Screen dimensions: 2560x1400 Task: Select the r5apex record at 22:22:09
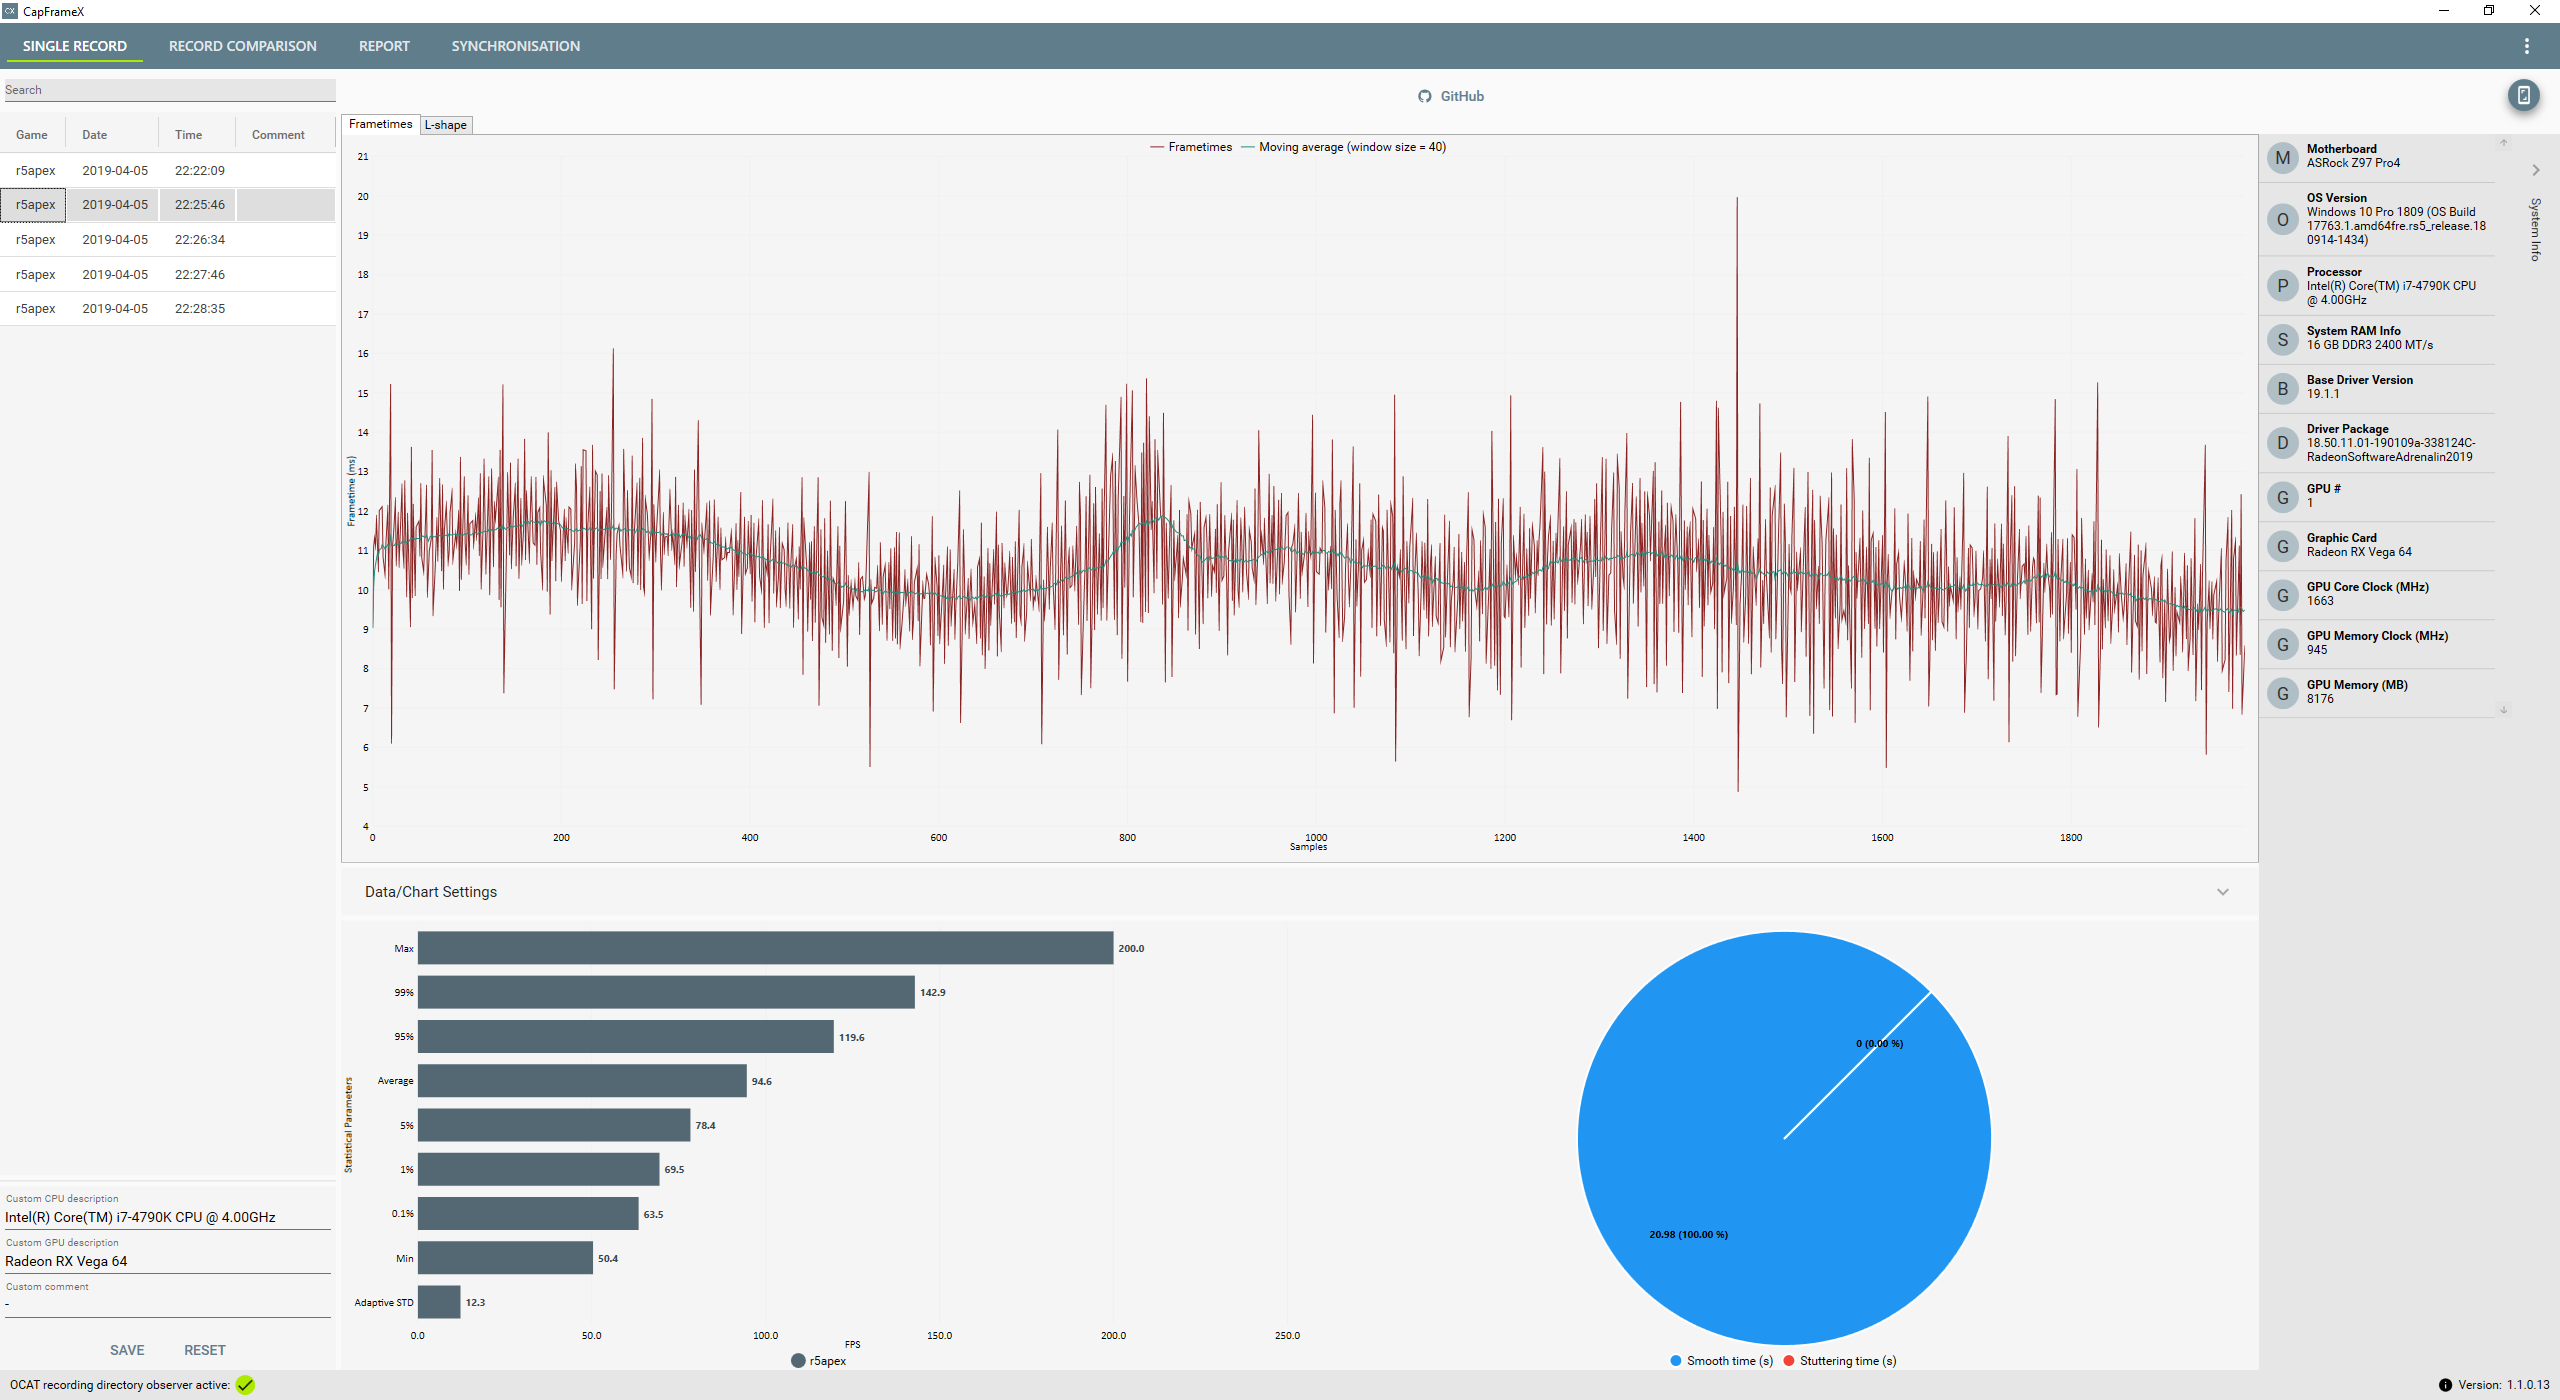click(x=168, y=171)
